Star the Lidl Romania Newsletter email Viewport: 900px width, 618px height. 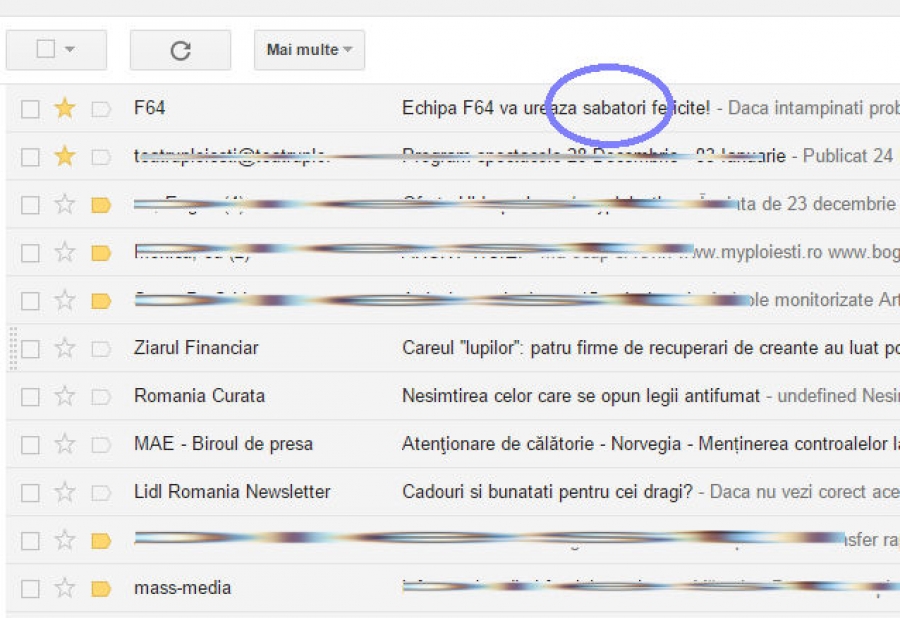click(x=65, y=492)
